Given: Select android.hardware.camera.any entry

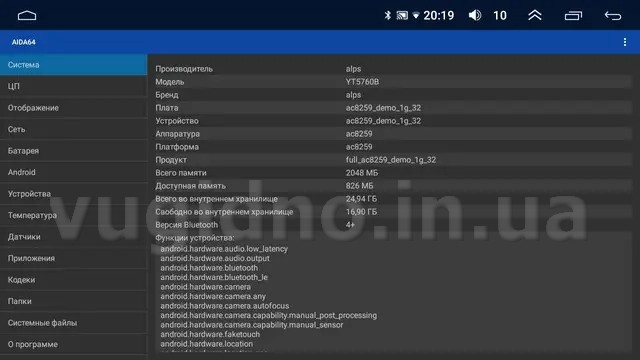Looking at the screenshot, I should pyautogui.click(x=213, y=296).
